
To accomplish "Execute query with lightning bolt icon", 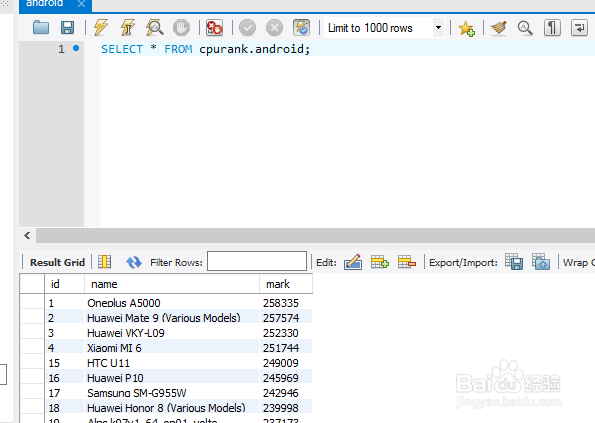I will coord(101,28).
